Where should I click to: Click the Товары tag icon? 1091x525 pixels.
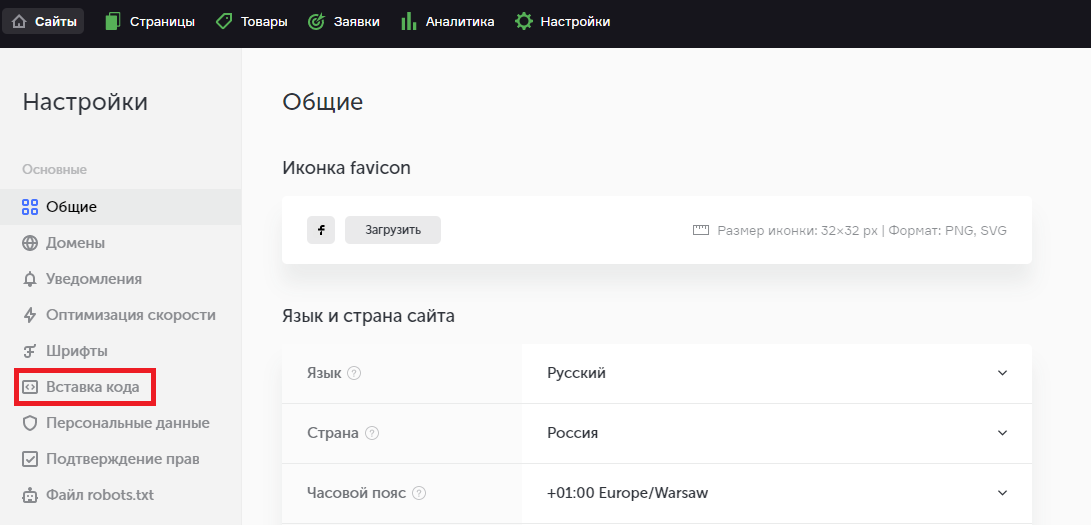224,22
